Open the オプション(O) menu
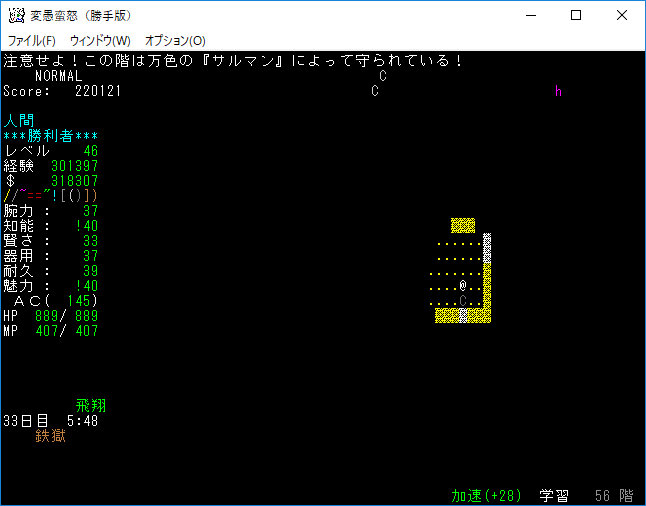Viewport: 646px width, 506px height. point(175,40)
